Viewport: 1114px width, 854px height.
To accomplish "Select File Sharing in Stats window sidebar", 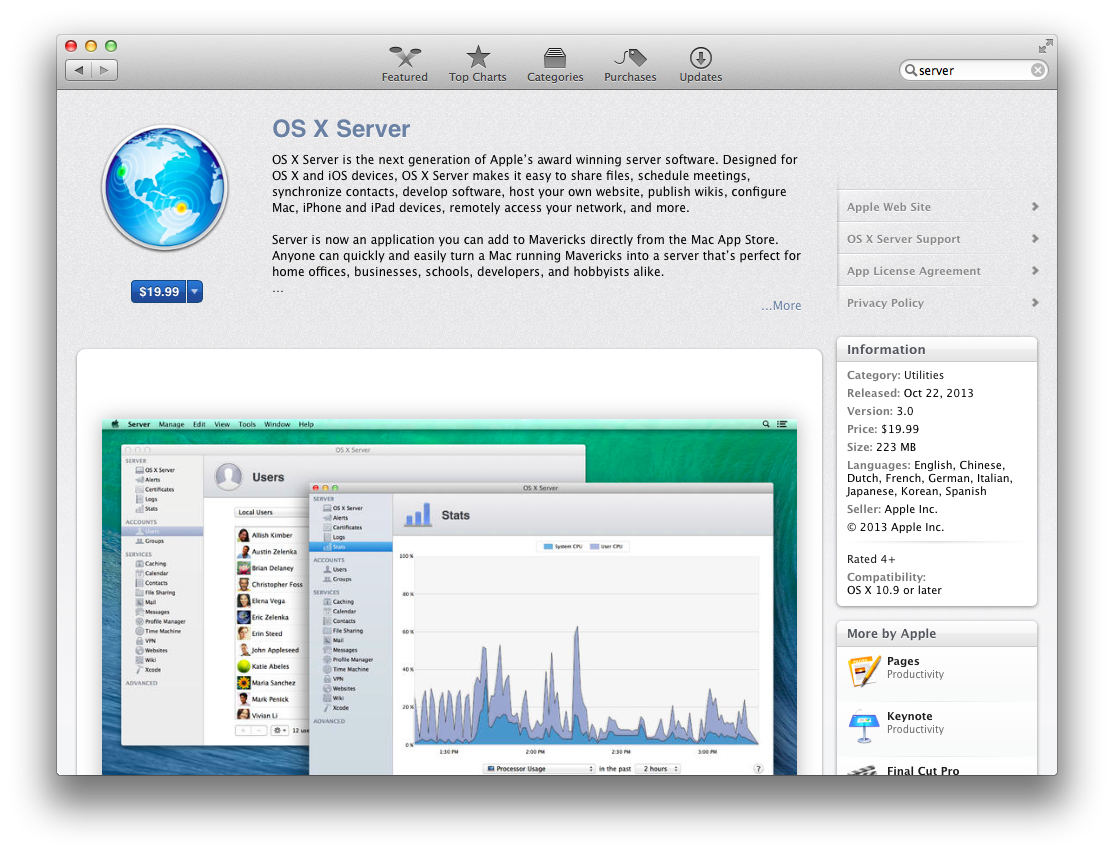I will tap(347, 630).
